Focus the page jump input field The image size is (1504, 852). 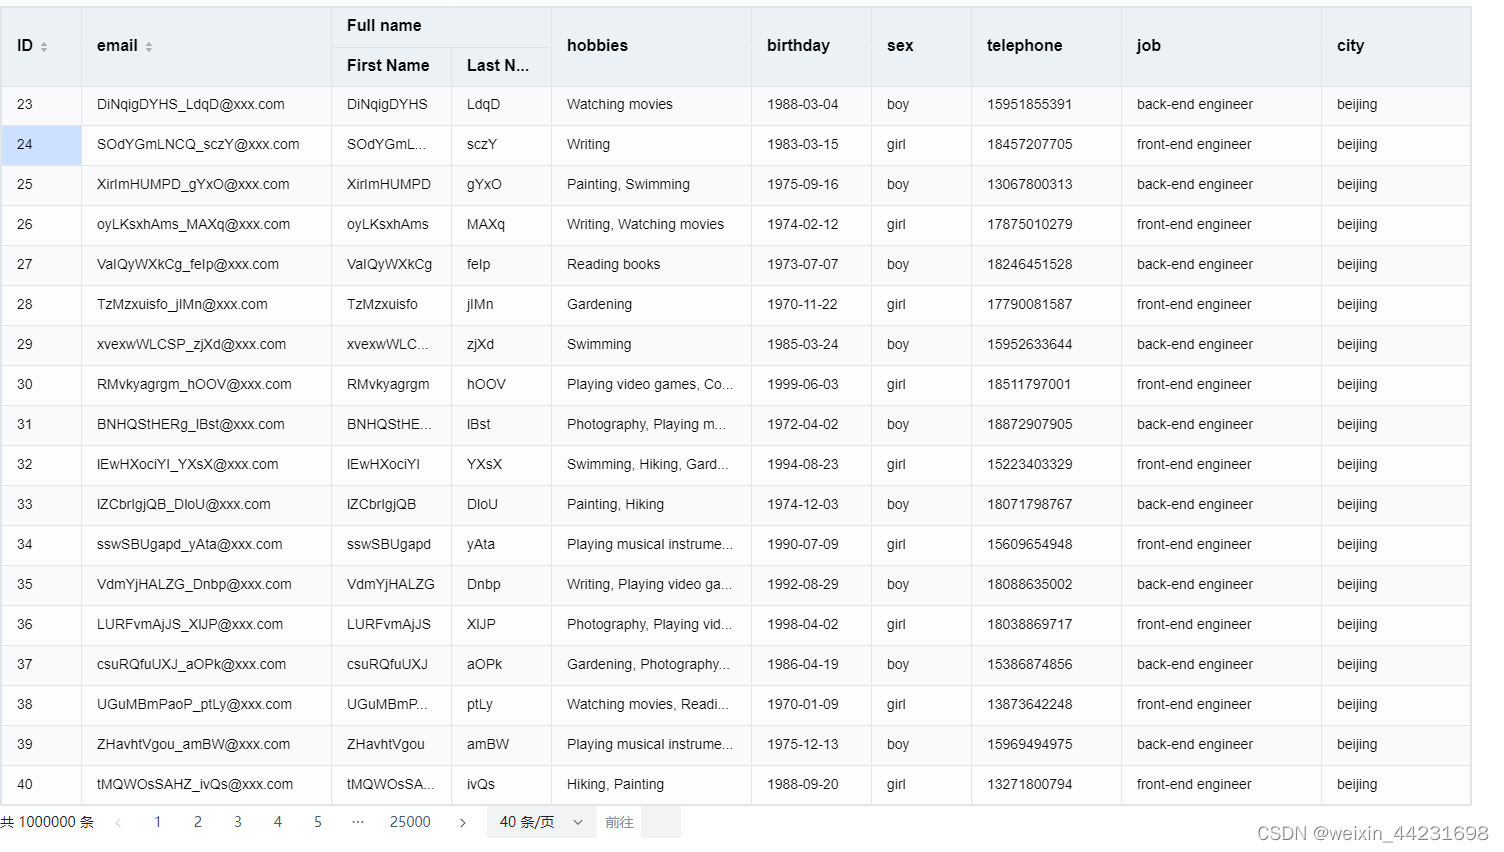[661, 822]
